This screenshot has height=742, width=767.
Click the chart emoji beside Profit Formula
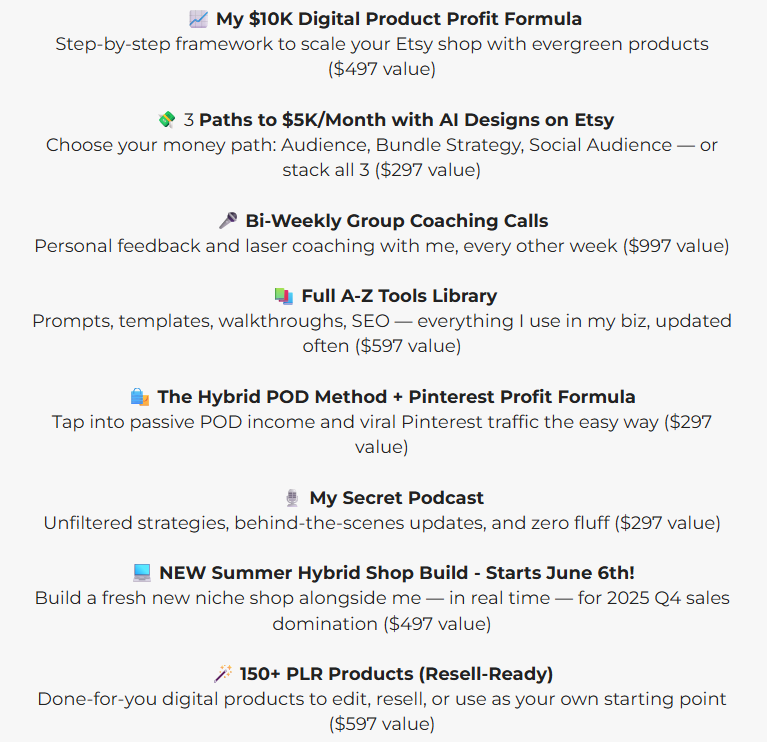point(199,19)
